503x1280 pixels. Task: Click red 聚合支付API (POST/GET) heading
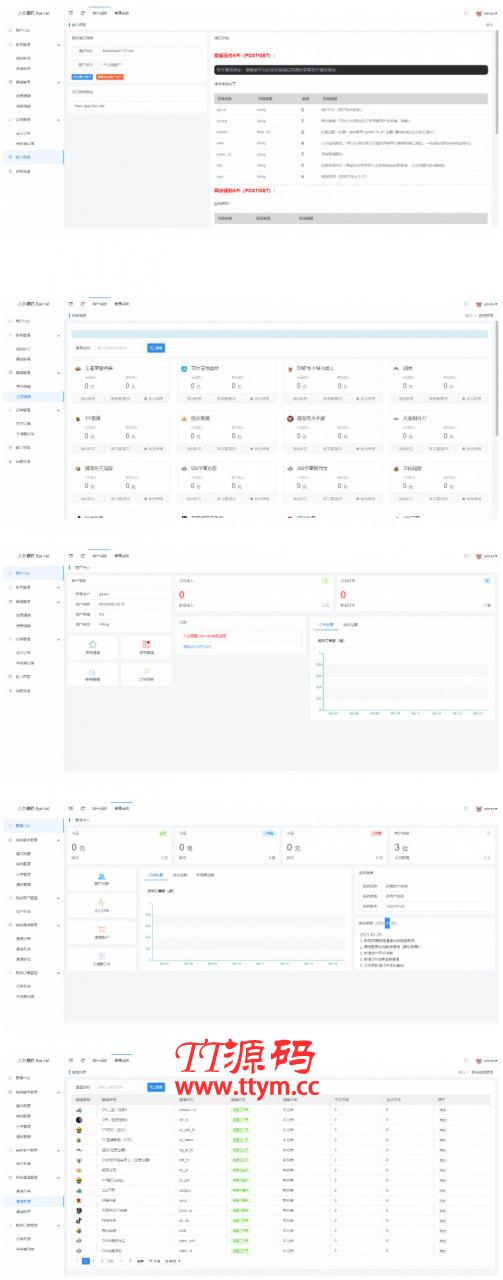click(x=243, y=55)
